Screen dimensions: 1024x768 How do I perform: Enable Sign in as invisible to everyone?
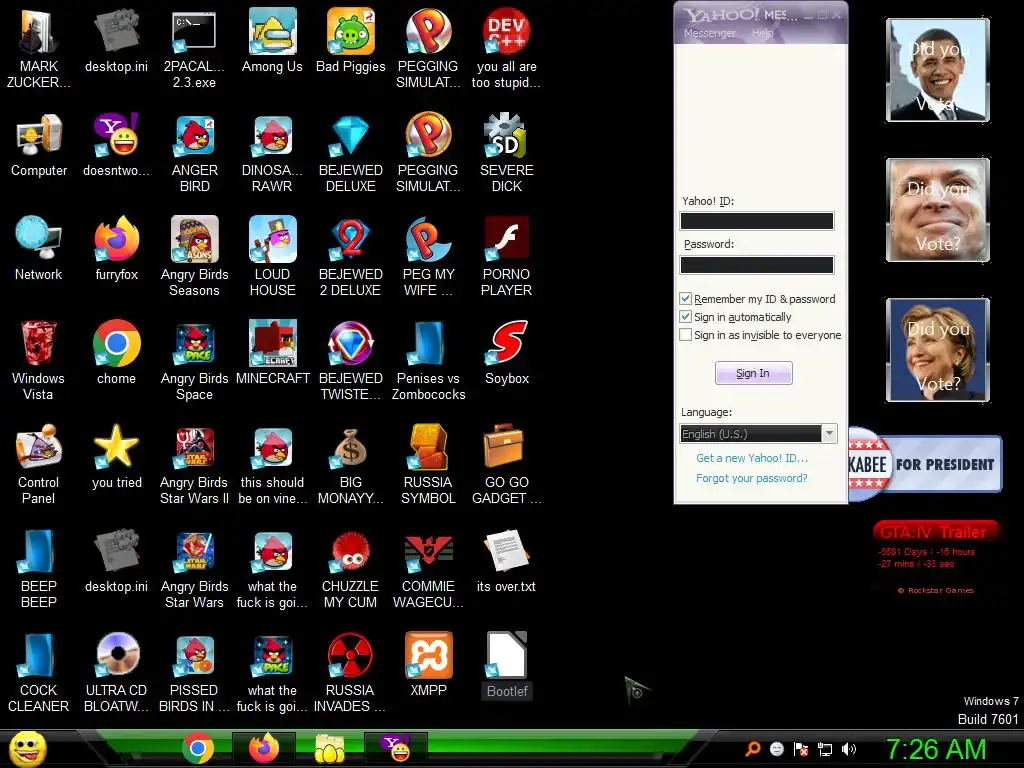(x=686, y=335)
